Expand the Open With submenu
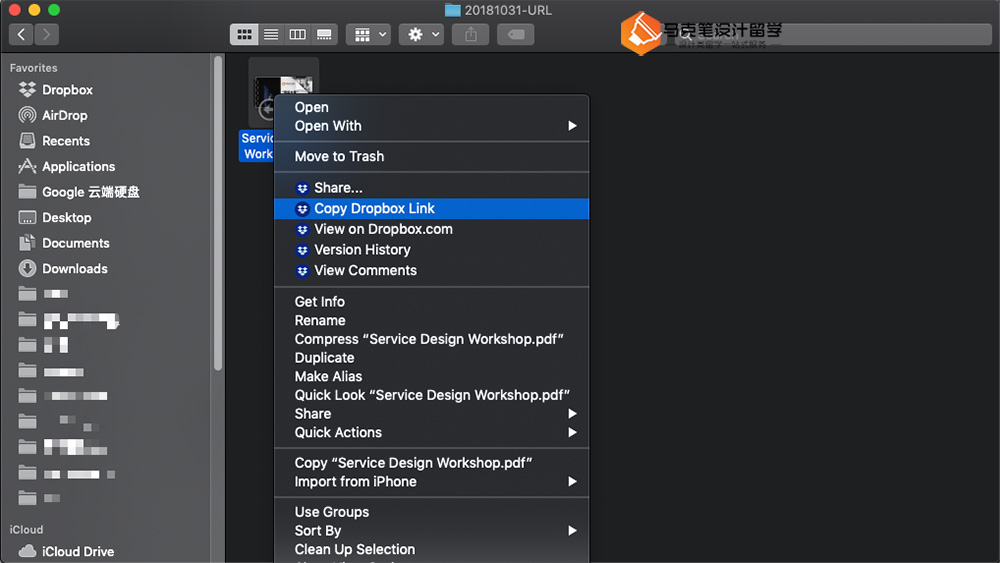The height and width of the screenshot is (563, 1000). click(x=431, y=126)
